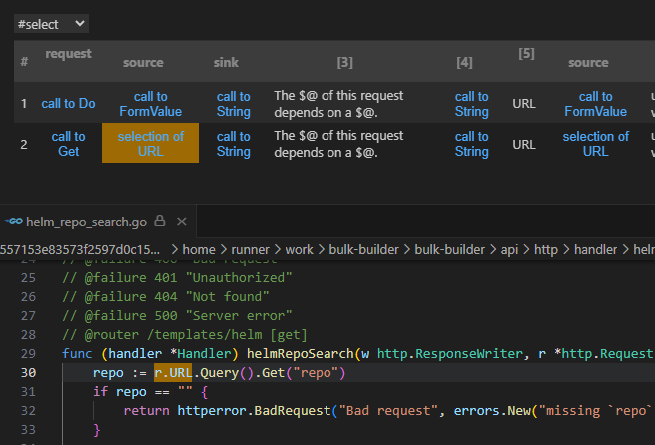
Task: Sort by the '[4]' column header
Action: click(464, 63)
